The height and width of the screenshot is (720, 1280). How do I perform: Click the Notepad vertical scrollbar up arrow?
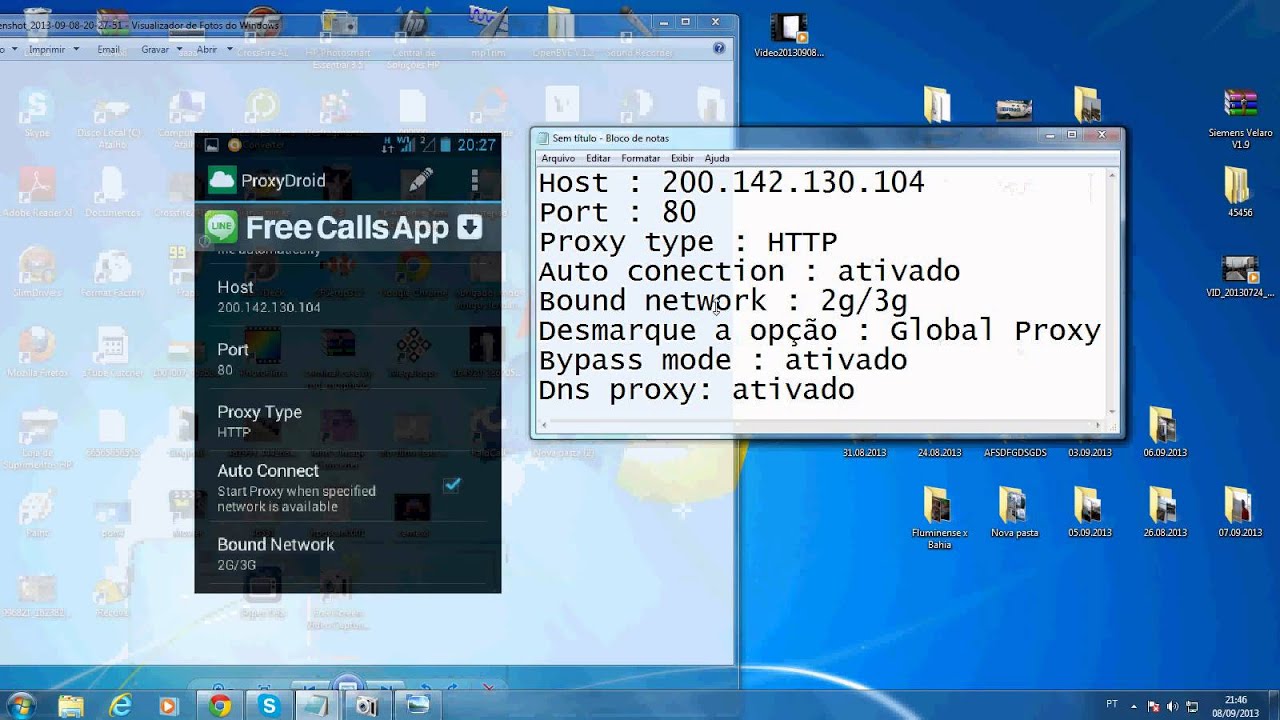(1111, 176)
